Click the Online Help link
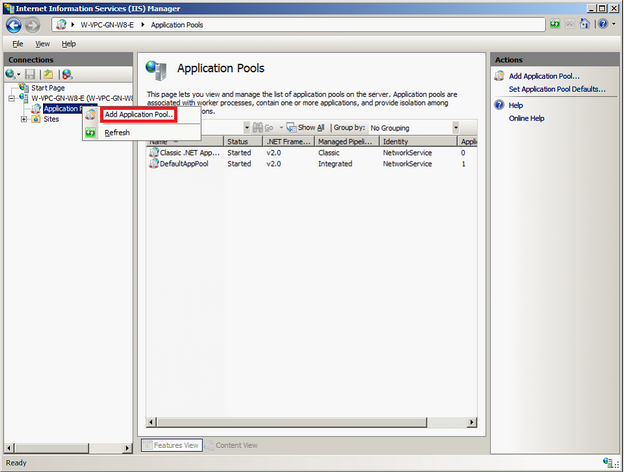Image resolution: width=624 pixels, height=472 pixels. coord(526,118)
